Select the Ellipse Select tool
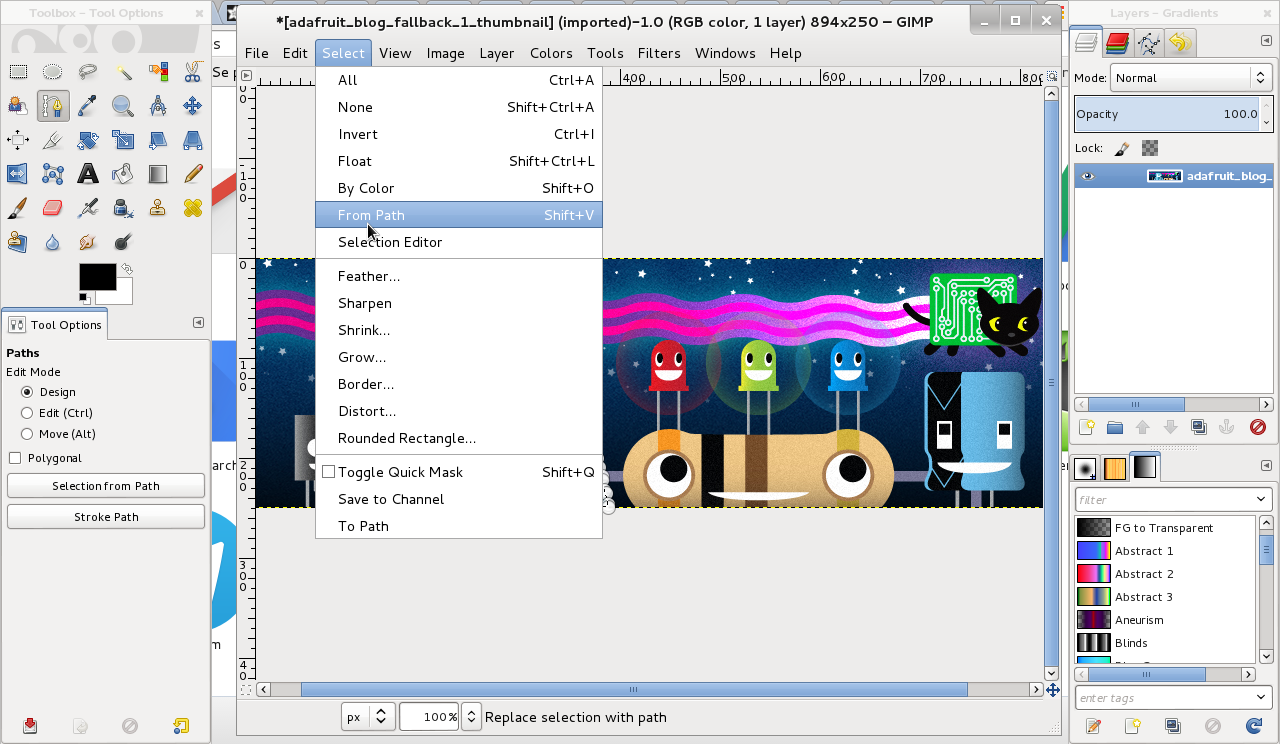This screenshot has width=1280, height=744. 53,71
